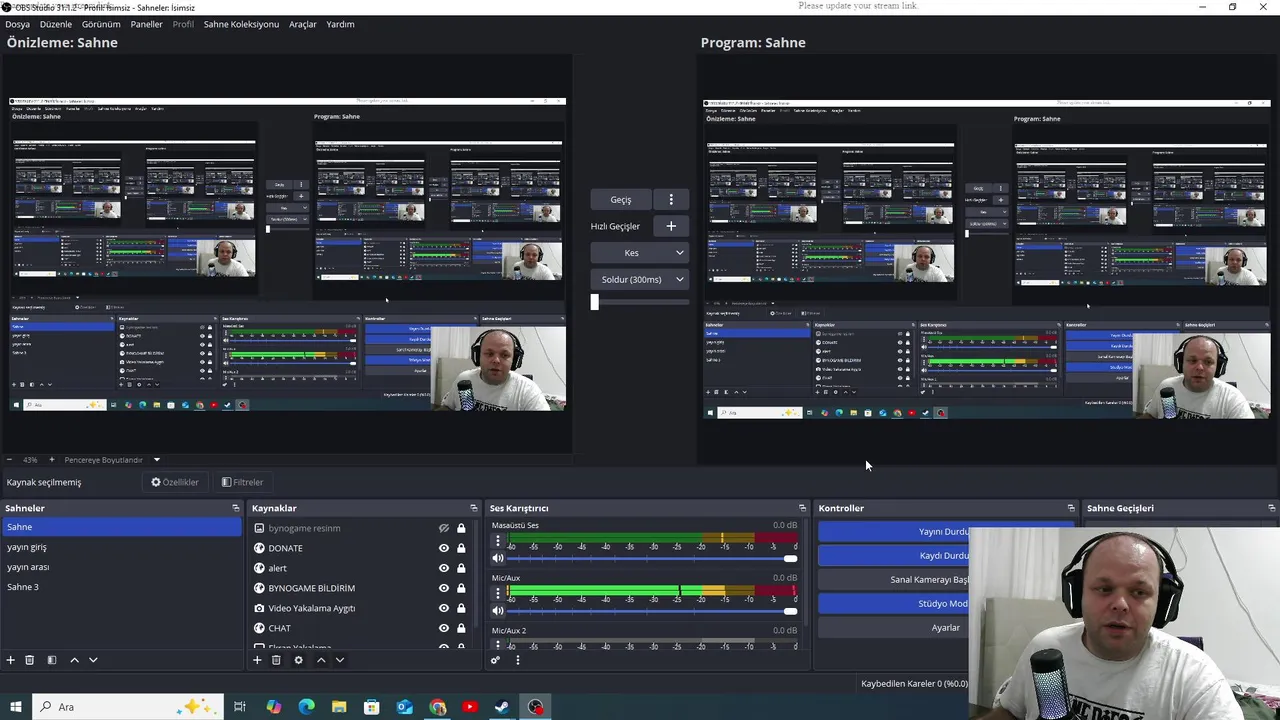Zoom in preview with the plus icon

point(52,460)
